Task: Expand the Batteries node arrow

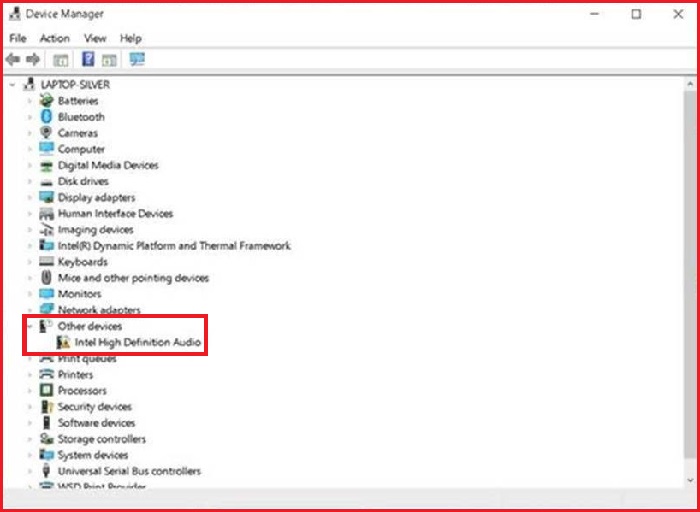Action: (x=30, y=101)
